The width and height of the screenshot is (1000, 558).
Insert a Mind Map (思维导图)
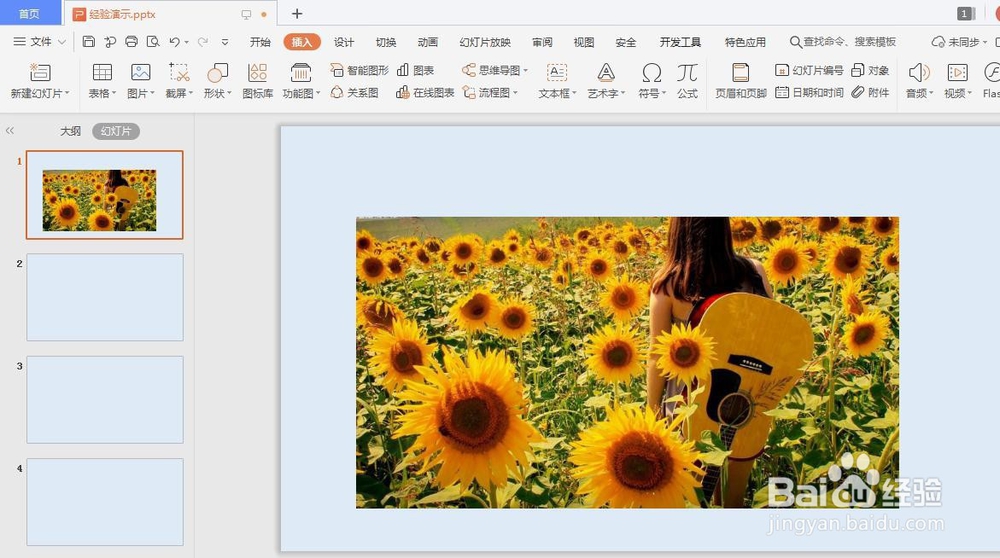click(495, 70)
